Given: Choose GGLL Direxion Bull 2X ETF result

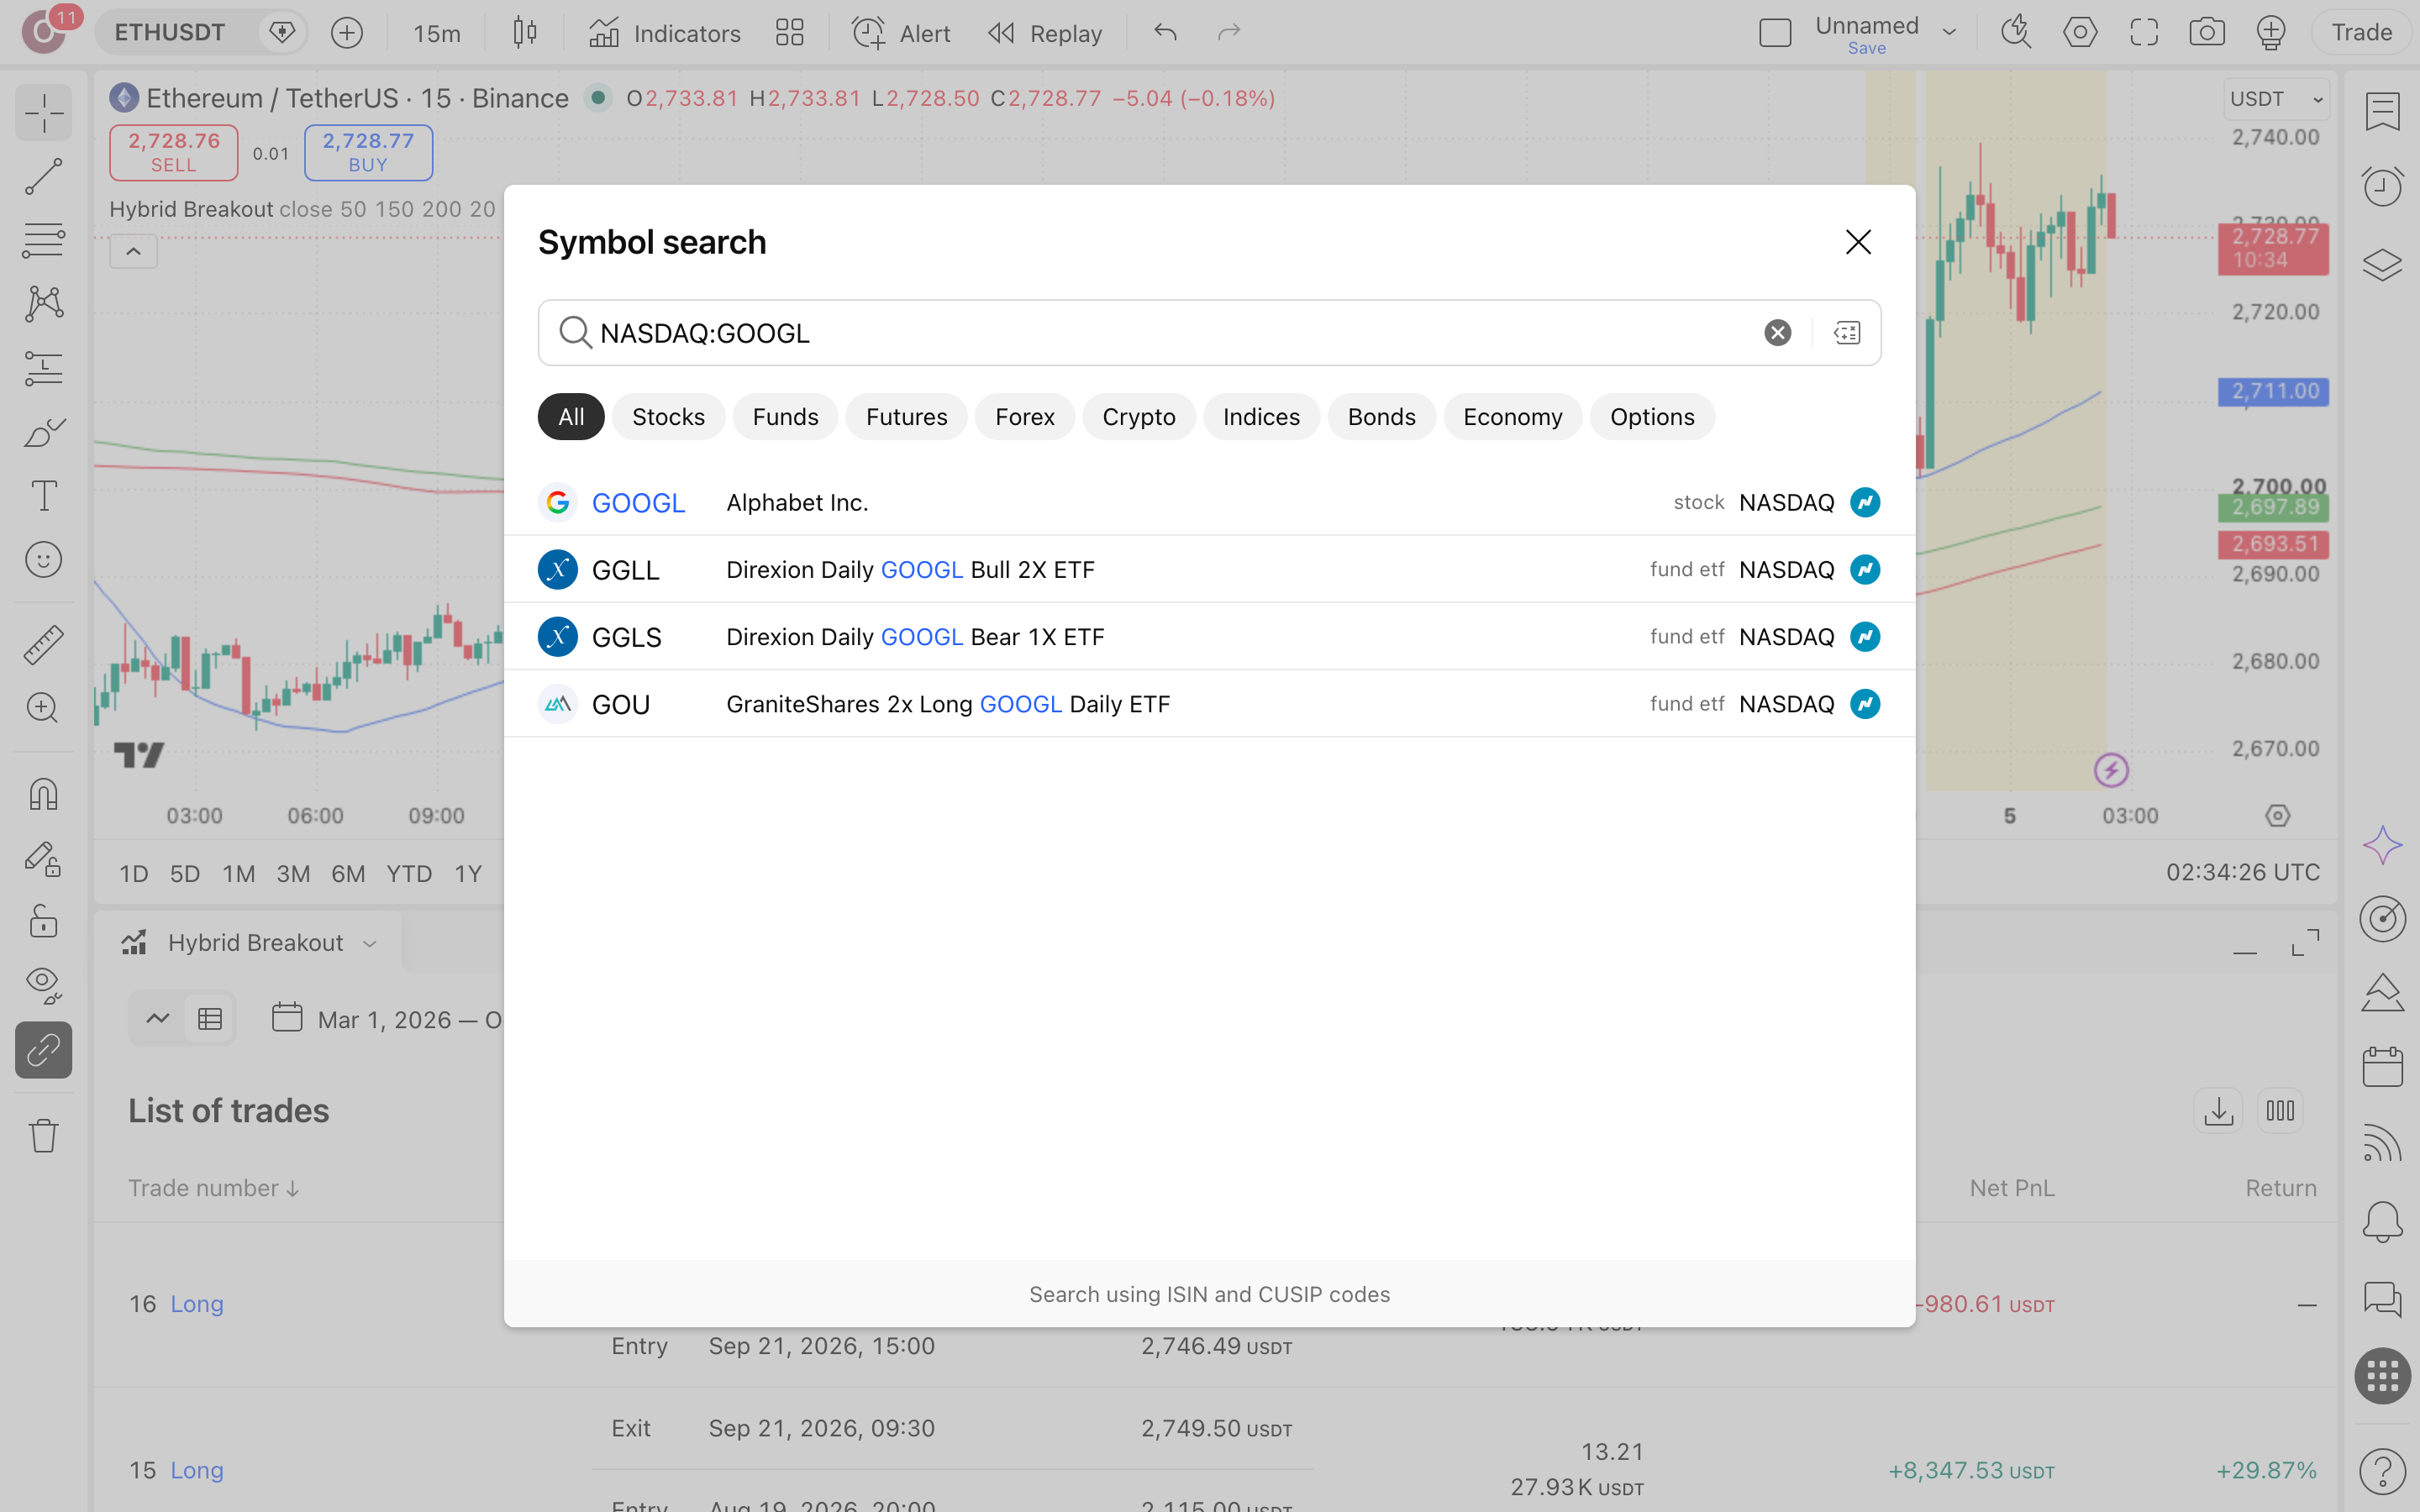Looking at the screenshot, I should click(x=1209, y=569).
